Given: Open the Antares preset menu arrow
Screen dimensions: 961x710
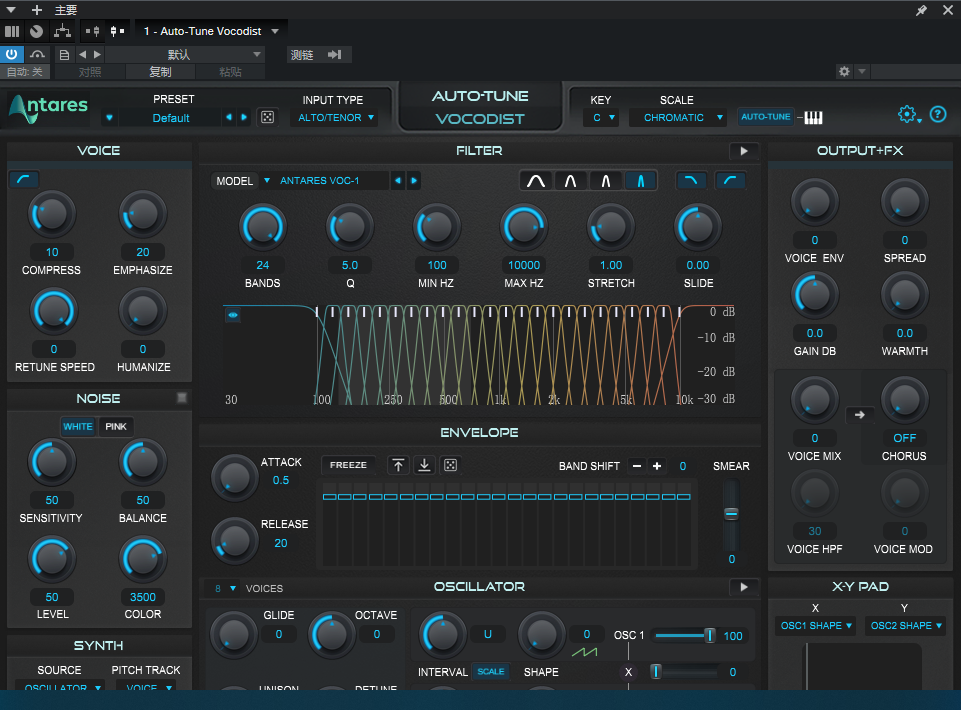Looking at the screenshot, I should coord(109,118).
